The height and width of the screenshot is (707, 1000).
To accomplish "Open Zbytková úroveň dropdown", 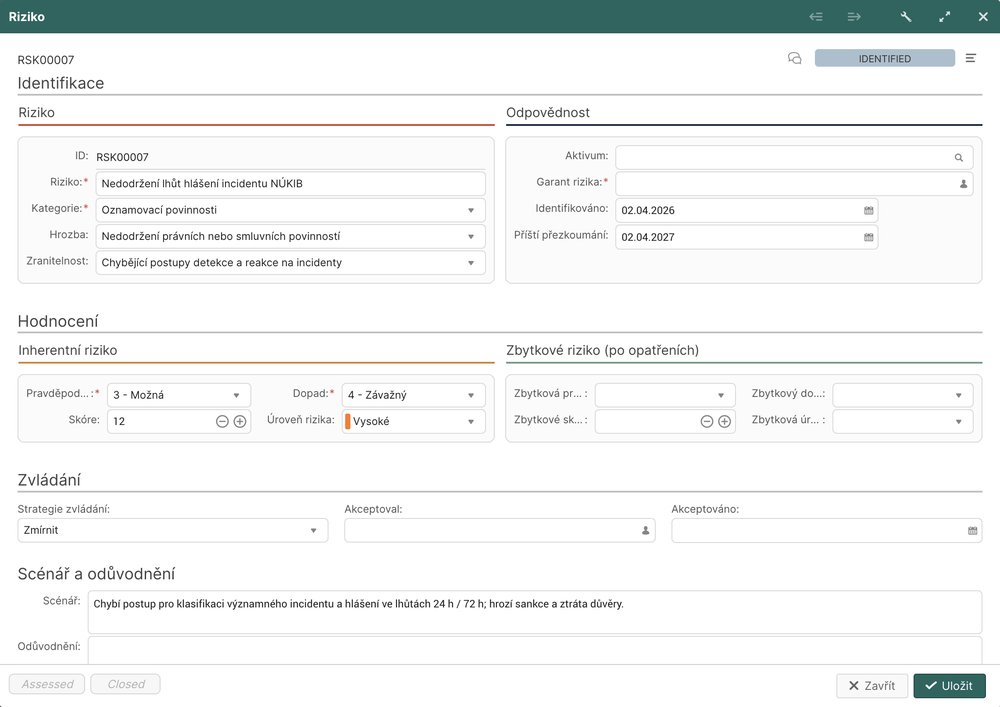I will (x=959, y=421).
